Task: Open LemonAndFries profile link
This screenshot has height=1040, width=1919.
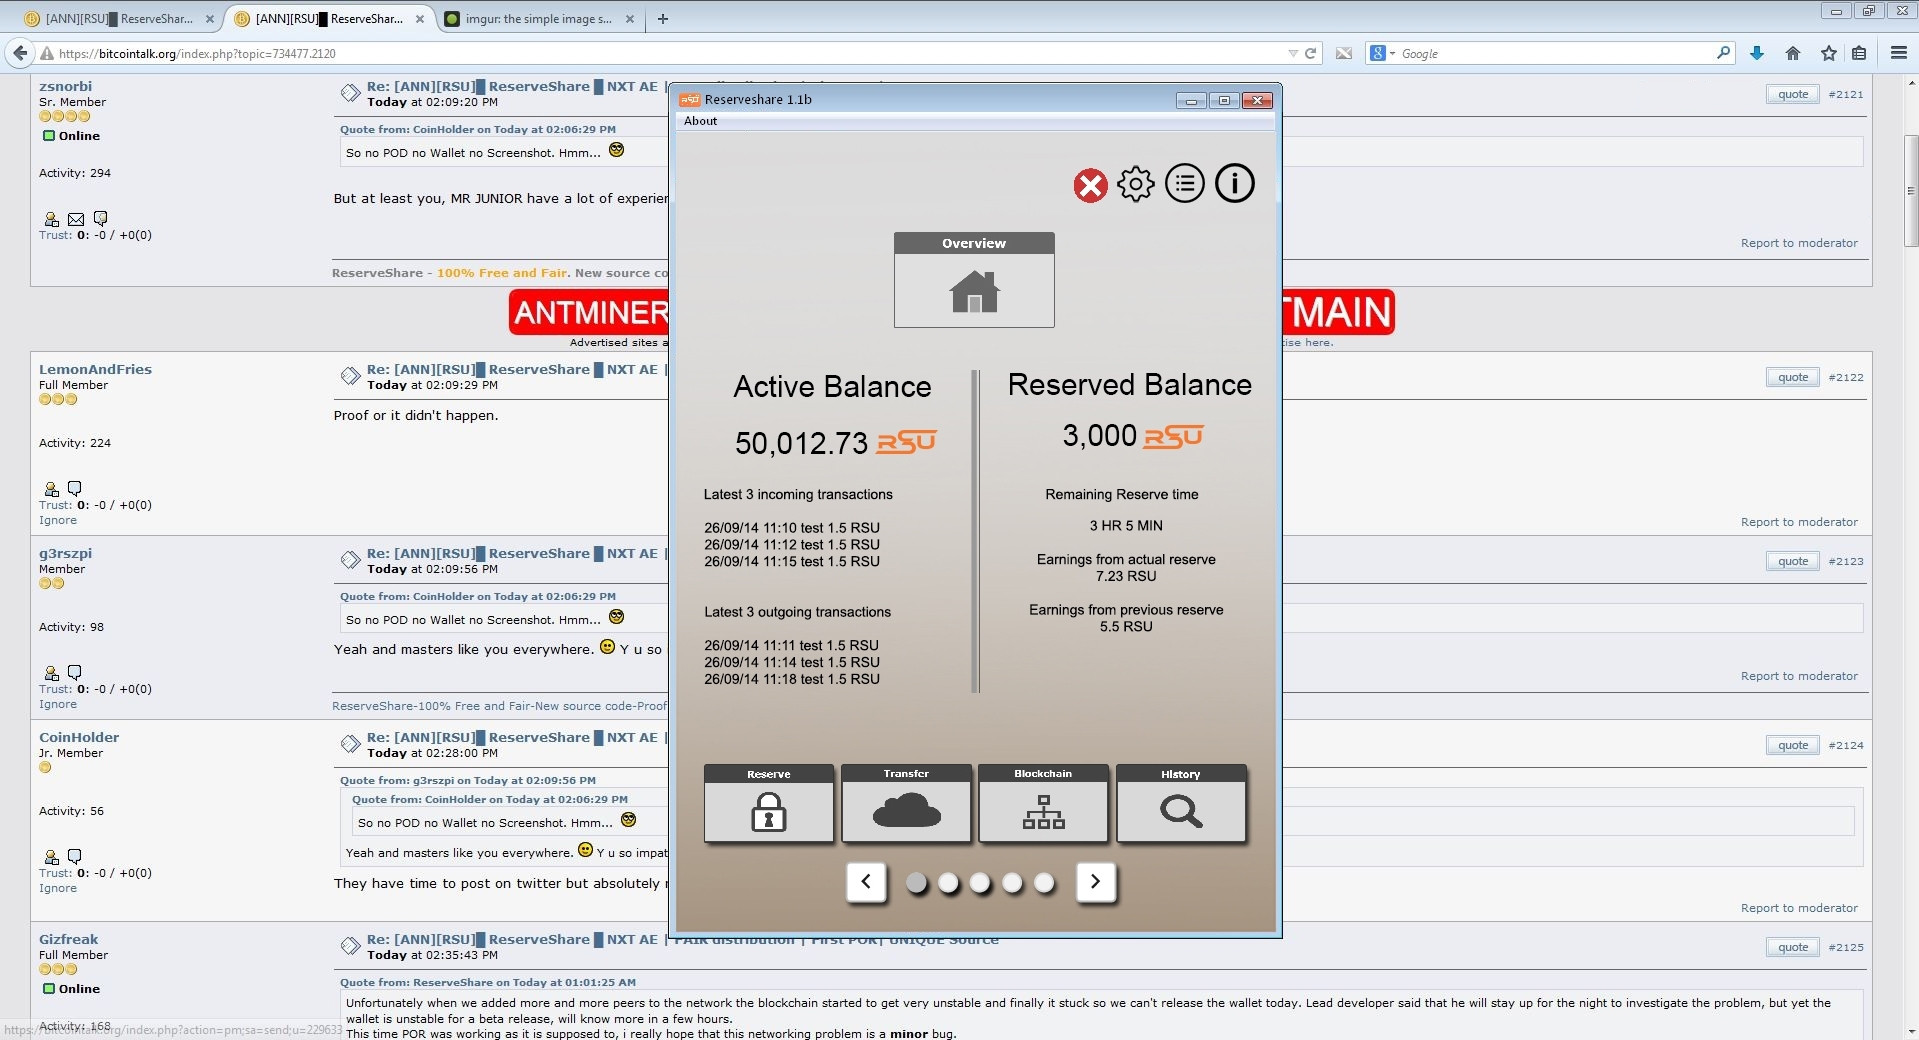Action: click(95, 369)
